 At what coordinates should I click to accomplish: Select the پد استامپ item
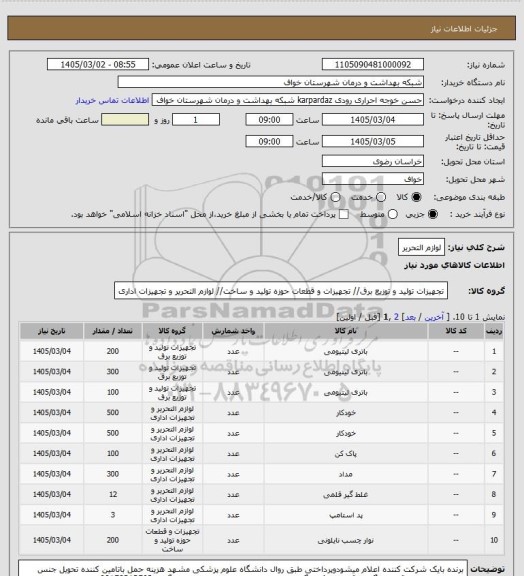pos(346,515)
